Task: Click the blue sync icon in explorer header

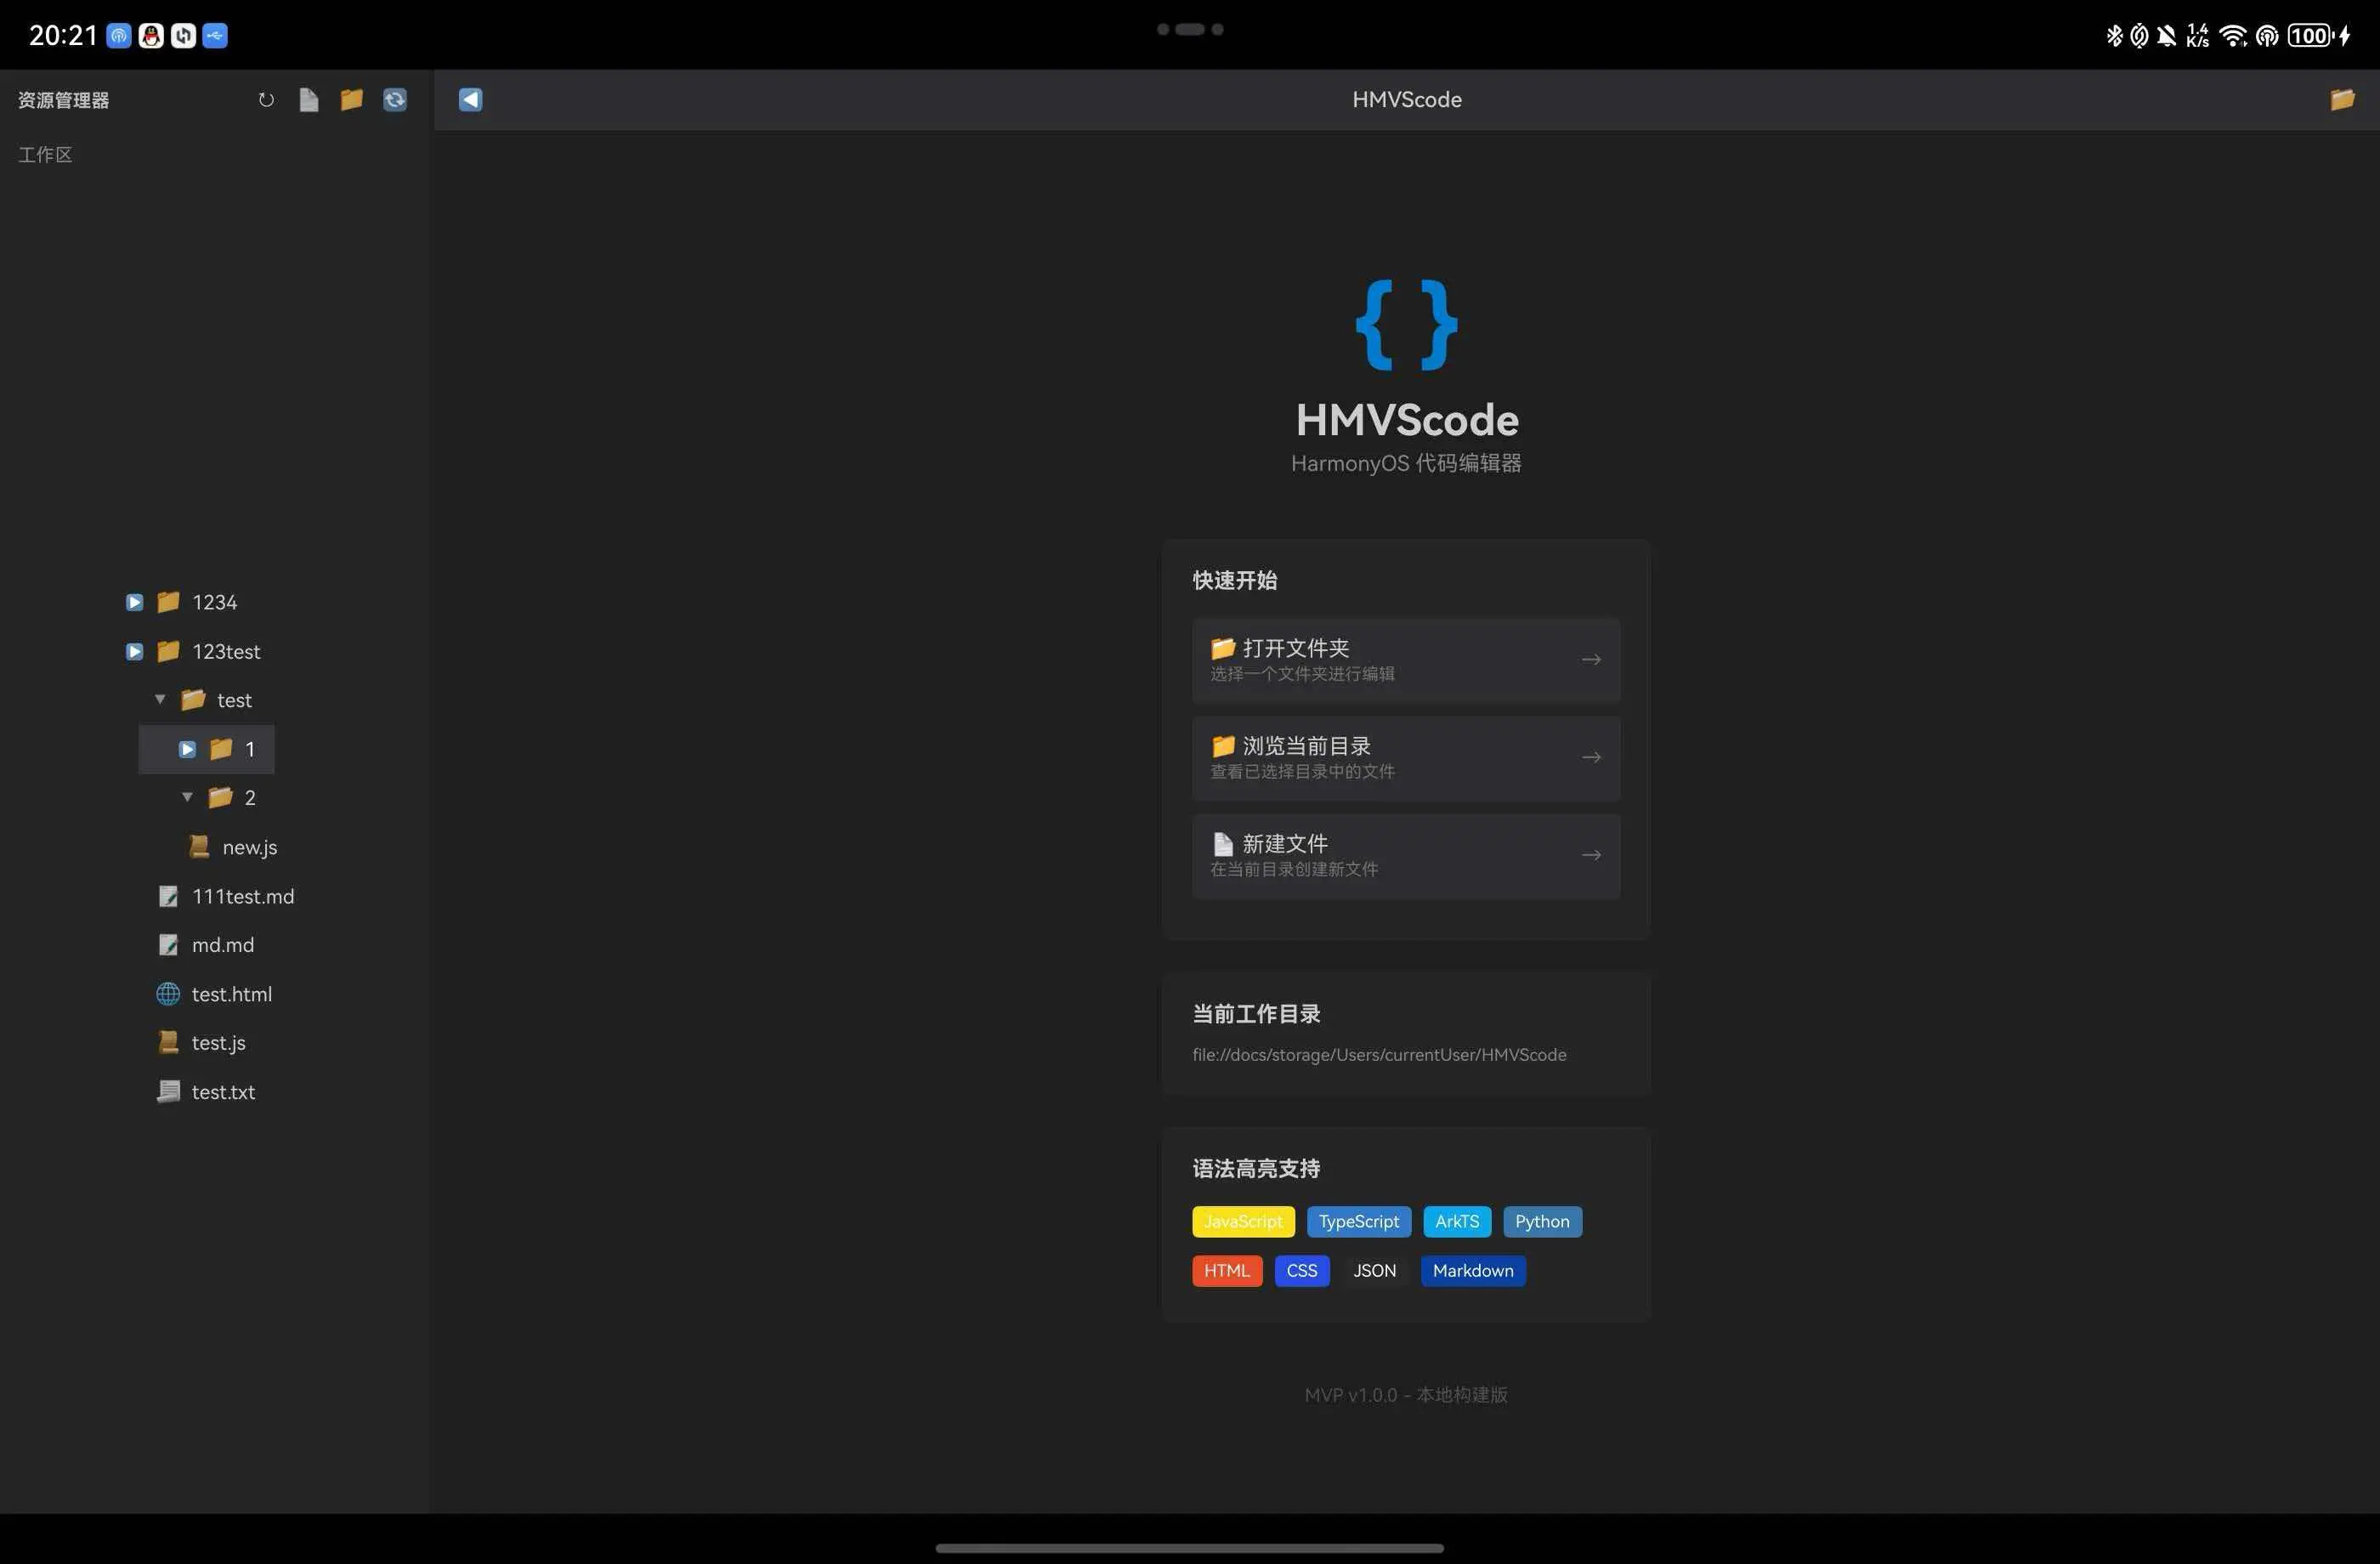Action: (x=395, y=100)
